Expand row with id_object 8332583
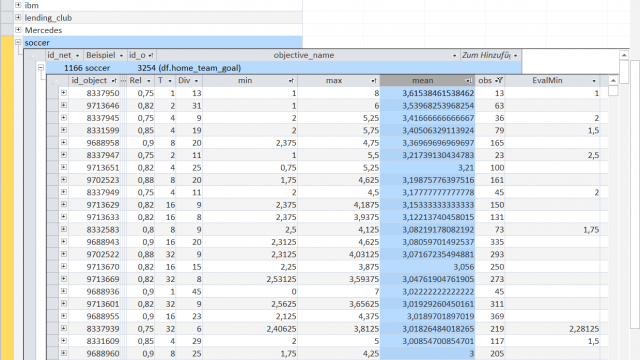 point(64,229)
